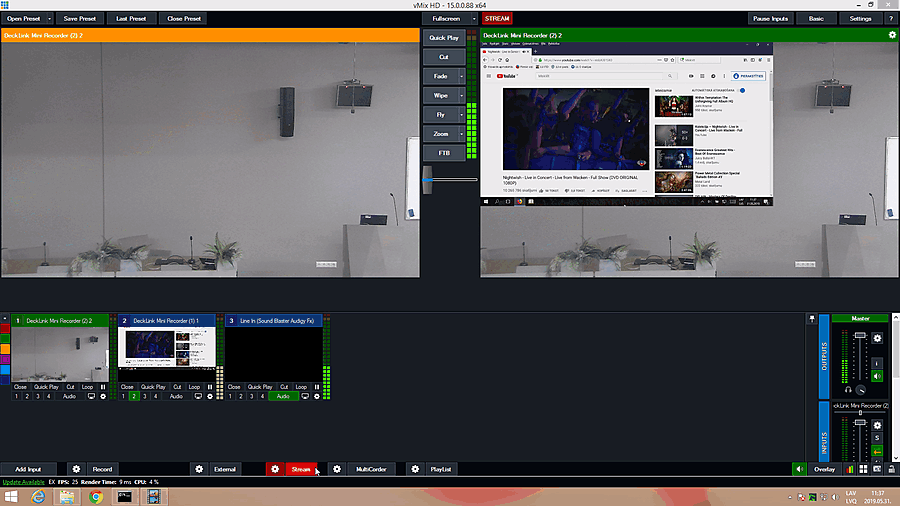Expand Wipe transition dropdown arrow
The height and width of the screenshot is (506, 900).
click(x=461, y=95)
